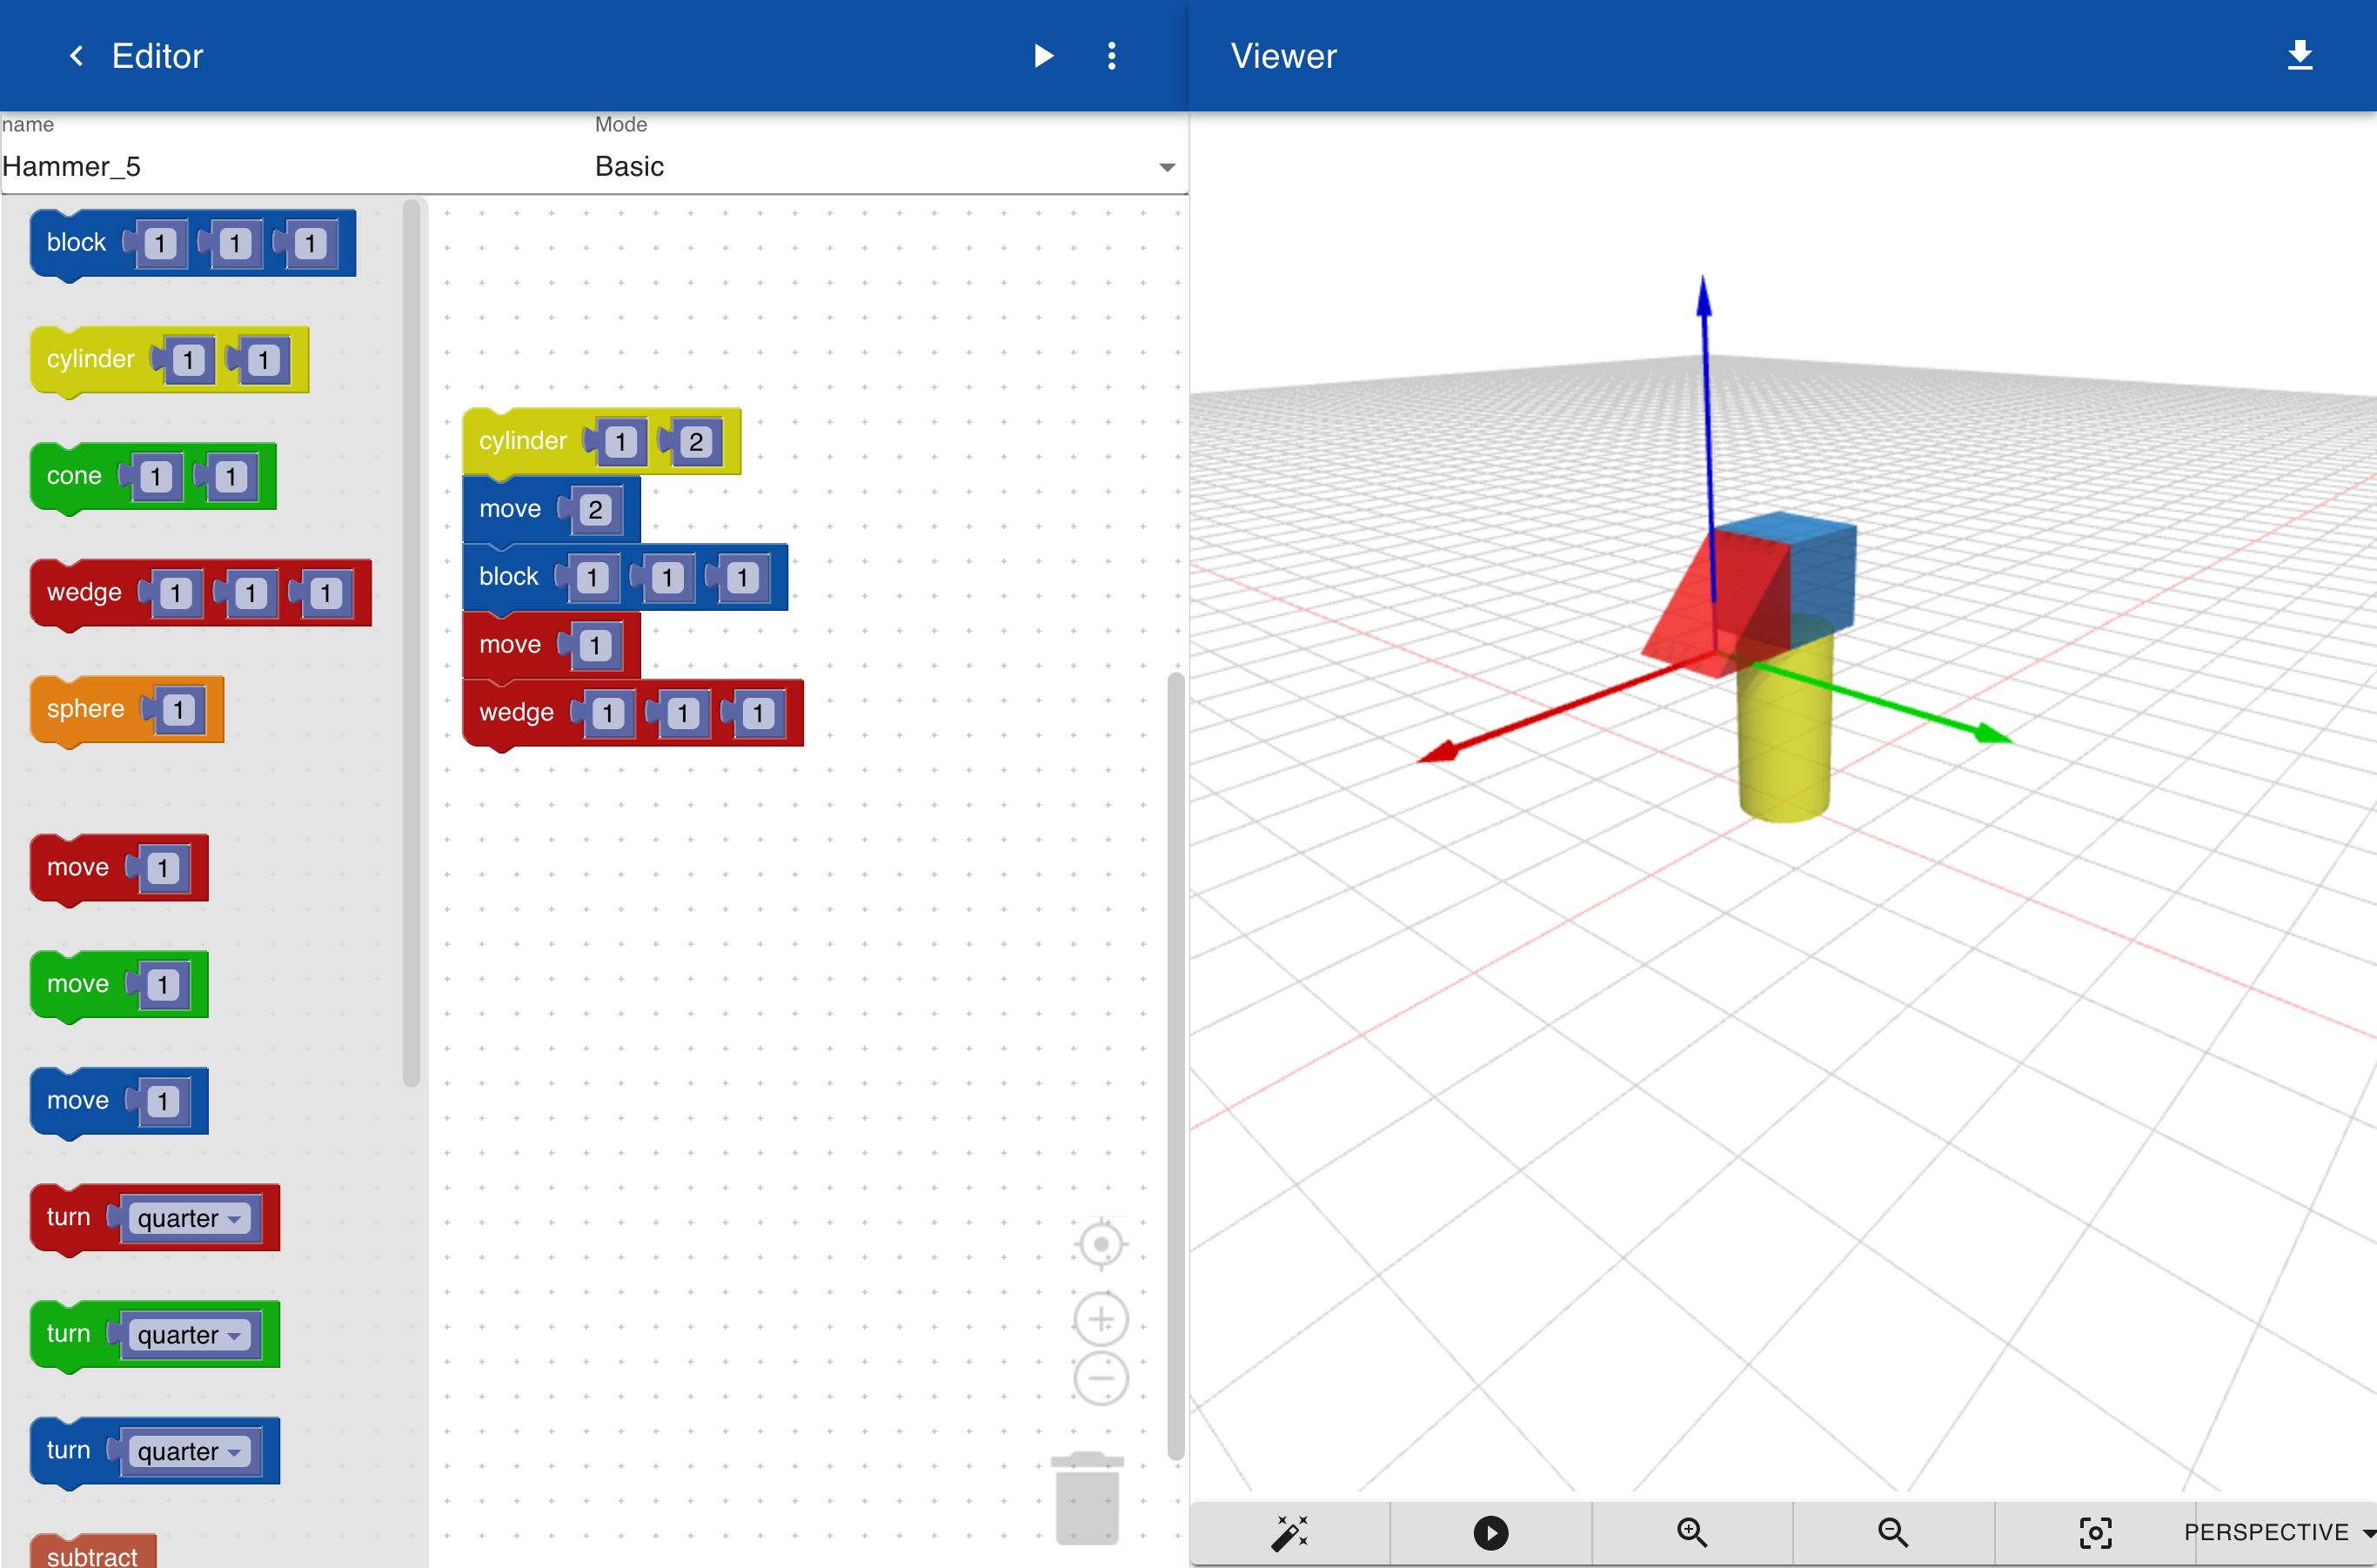This screenshot has width=2377, height=1568.
Task: Edit the sphere block's value in the toolbox
Action: pyautogui.click(x=178, y=710)
